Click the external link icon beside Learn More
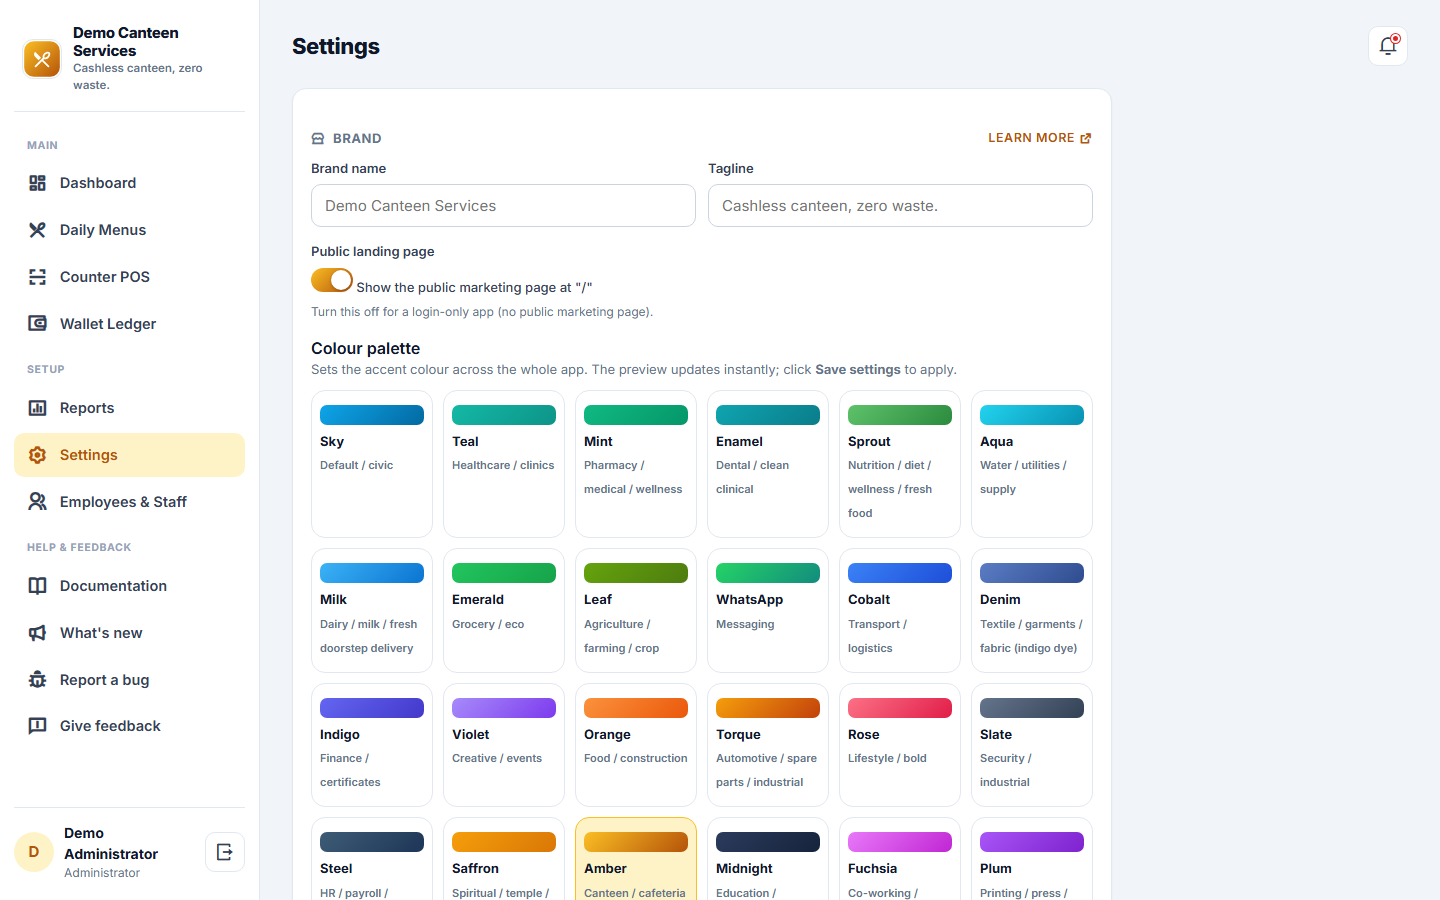 coord(1086,138)
